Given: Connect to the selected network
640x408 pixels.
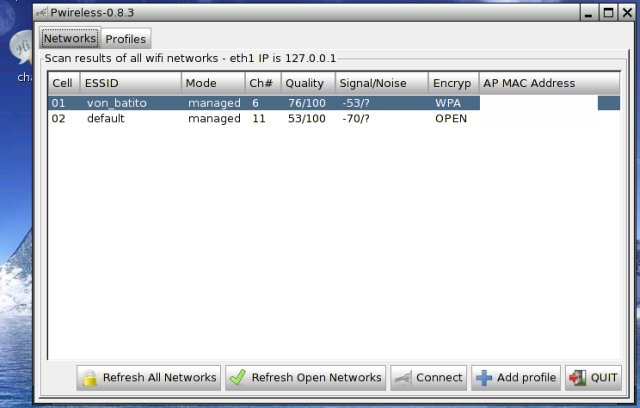Looking at the screenshot, I should (428, 378).
